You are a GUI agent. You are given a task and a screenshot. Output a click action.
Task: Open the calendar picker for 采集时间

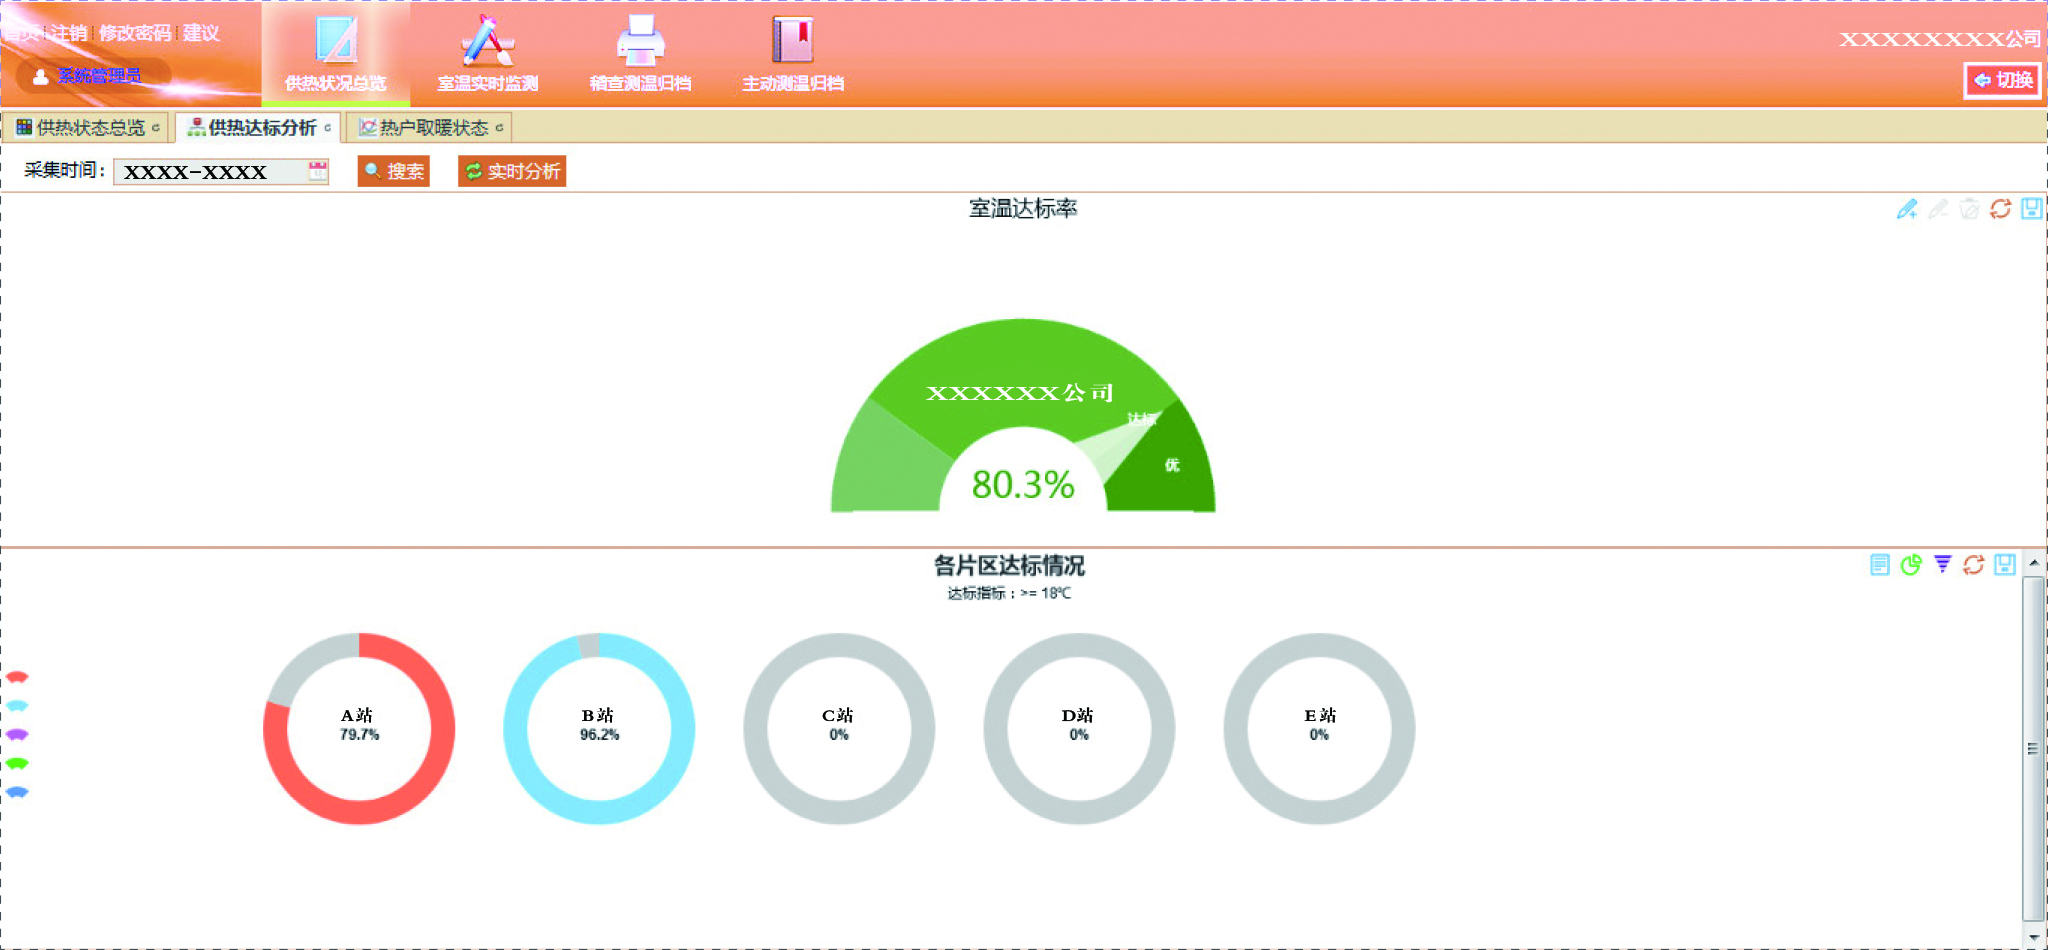[x=317, y=171]
